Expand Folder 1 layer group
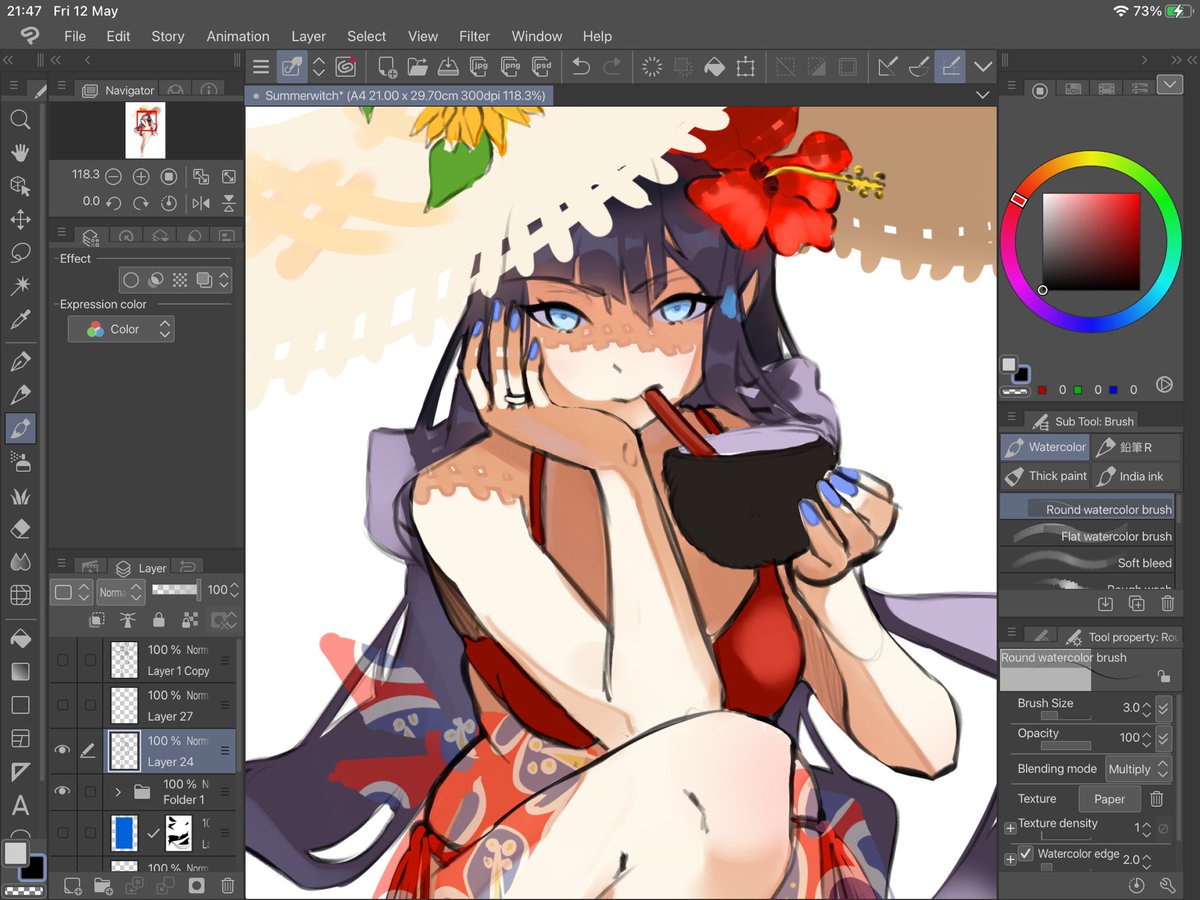 tap(117, 792)
